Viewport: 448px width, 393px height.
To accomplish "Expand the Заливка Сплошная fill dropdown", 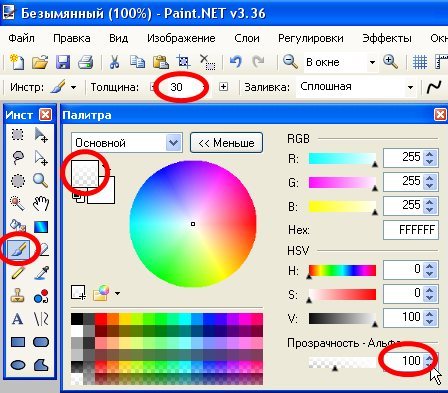I will 410,87.
